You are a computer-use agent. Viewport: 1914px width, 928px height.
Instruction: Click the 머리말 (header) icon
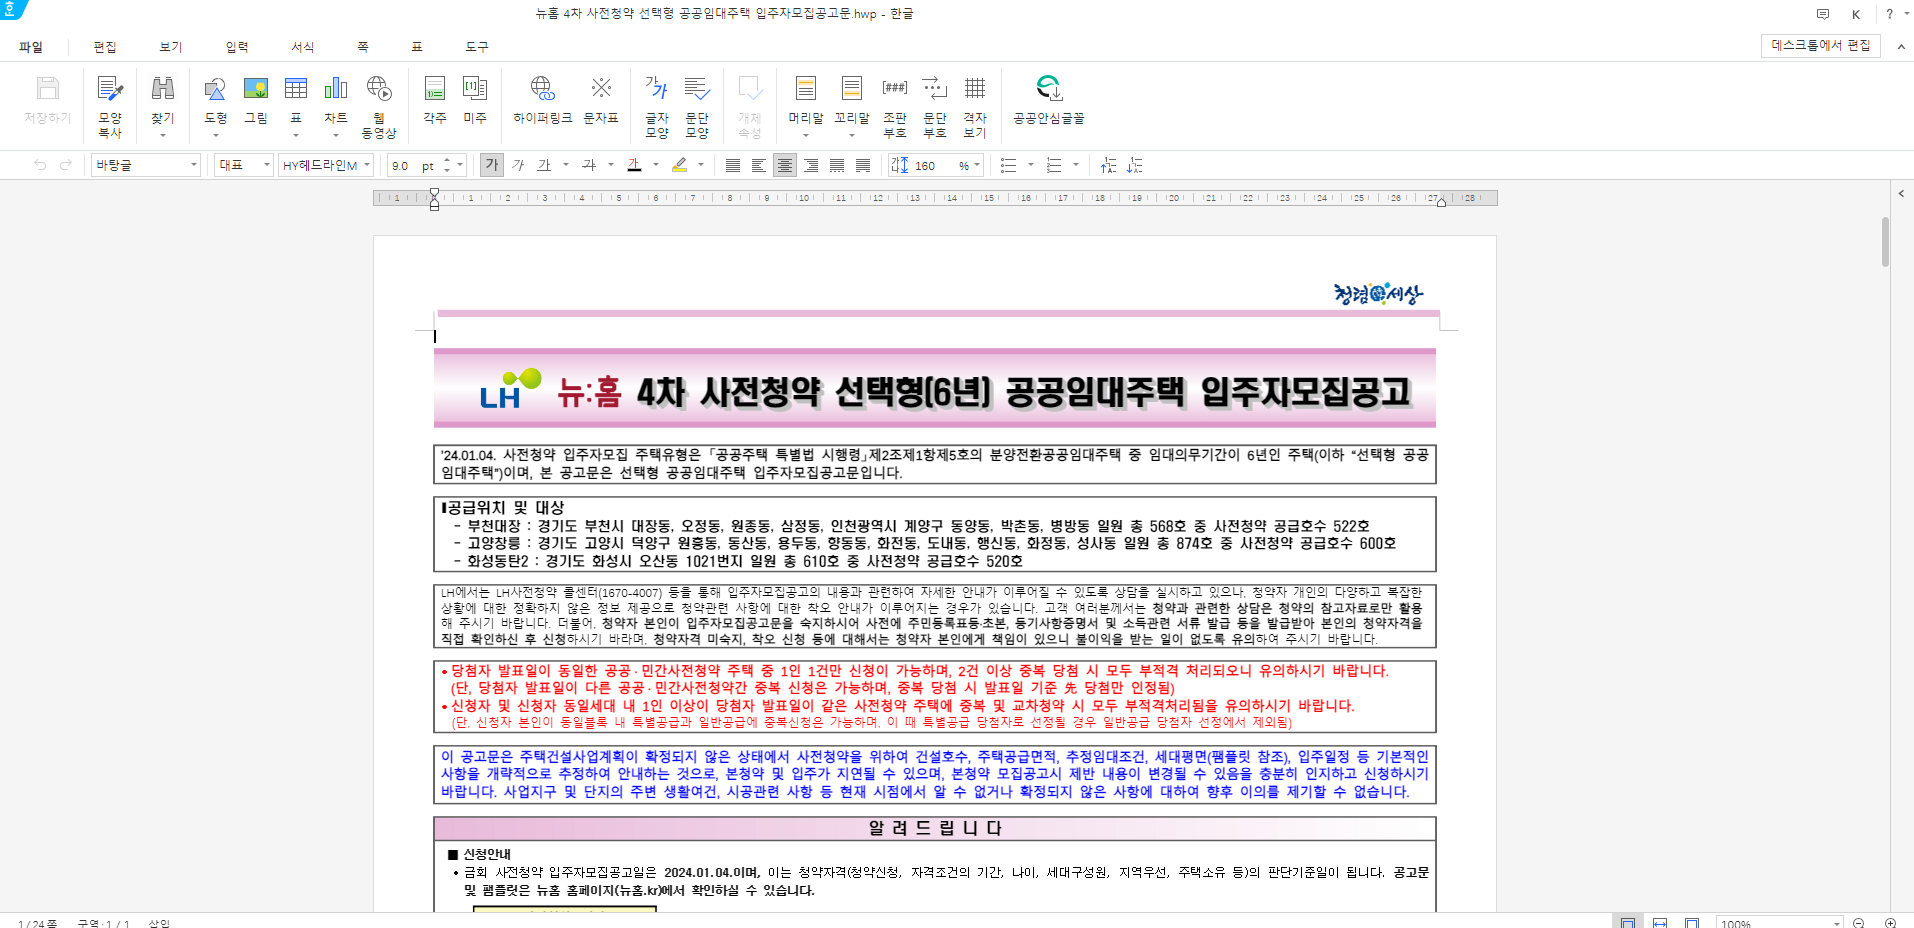(806, 105)
